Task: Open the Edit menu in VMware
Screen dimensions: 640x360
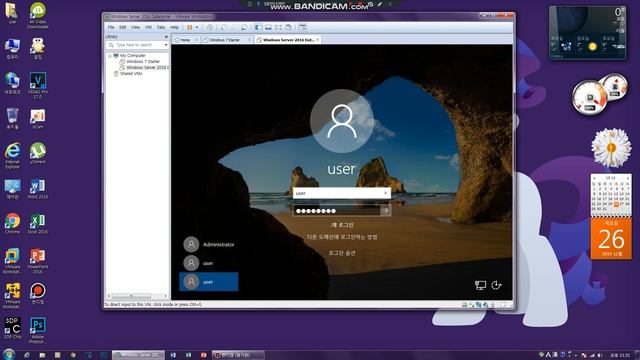Action: pos(122,27)
